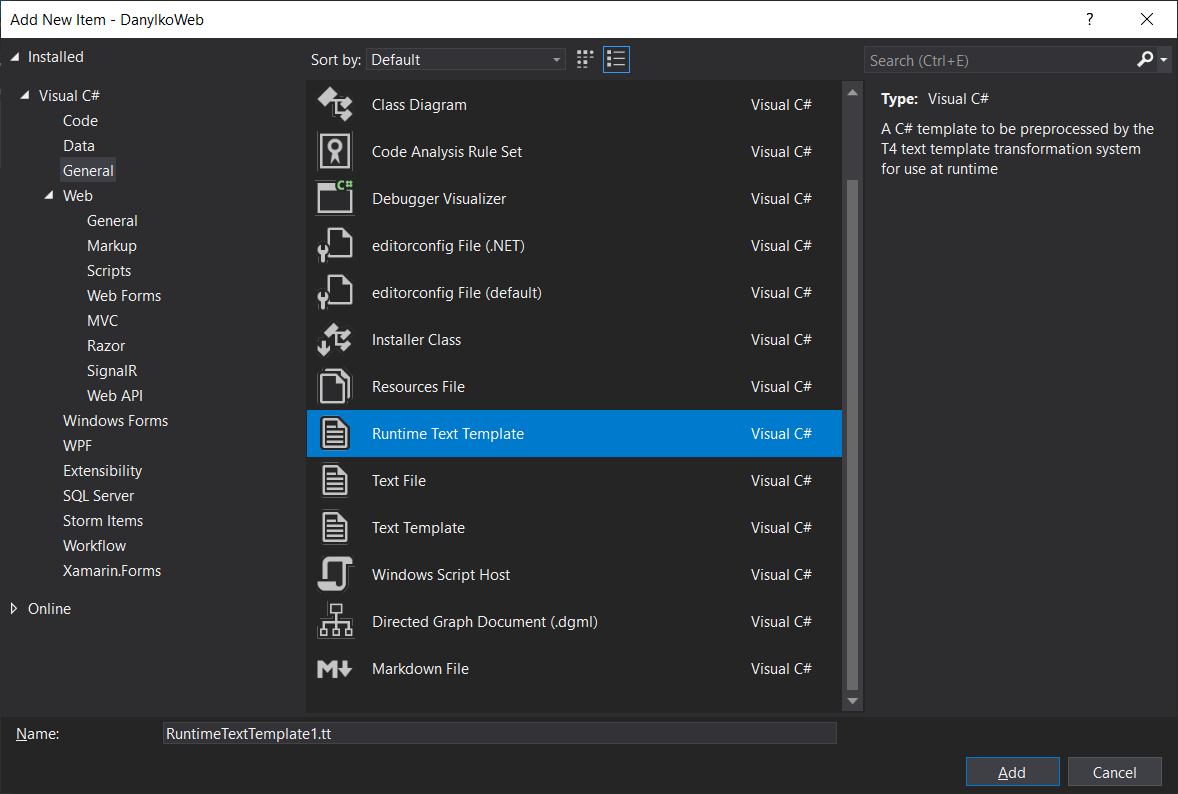Screen dimensions: 1178x794
Task: Switch to small icons list view
Action: [x=616, y=59]
